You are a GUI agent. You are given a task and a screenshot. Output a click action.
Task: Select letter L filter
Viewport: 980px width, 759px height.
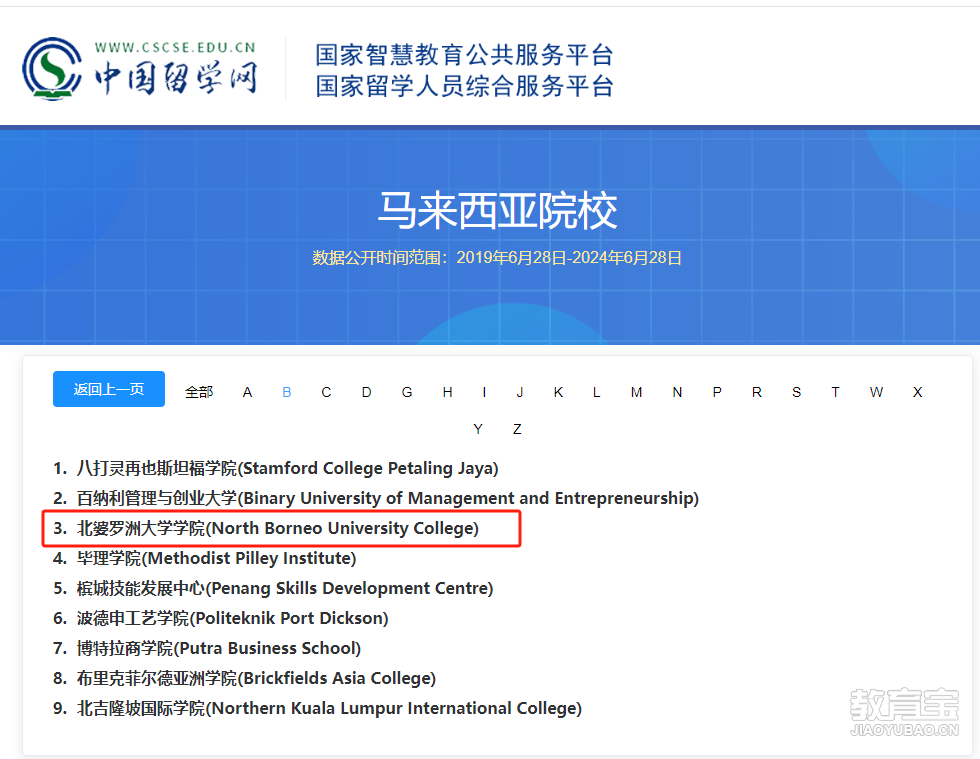point(597,392)
